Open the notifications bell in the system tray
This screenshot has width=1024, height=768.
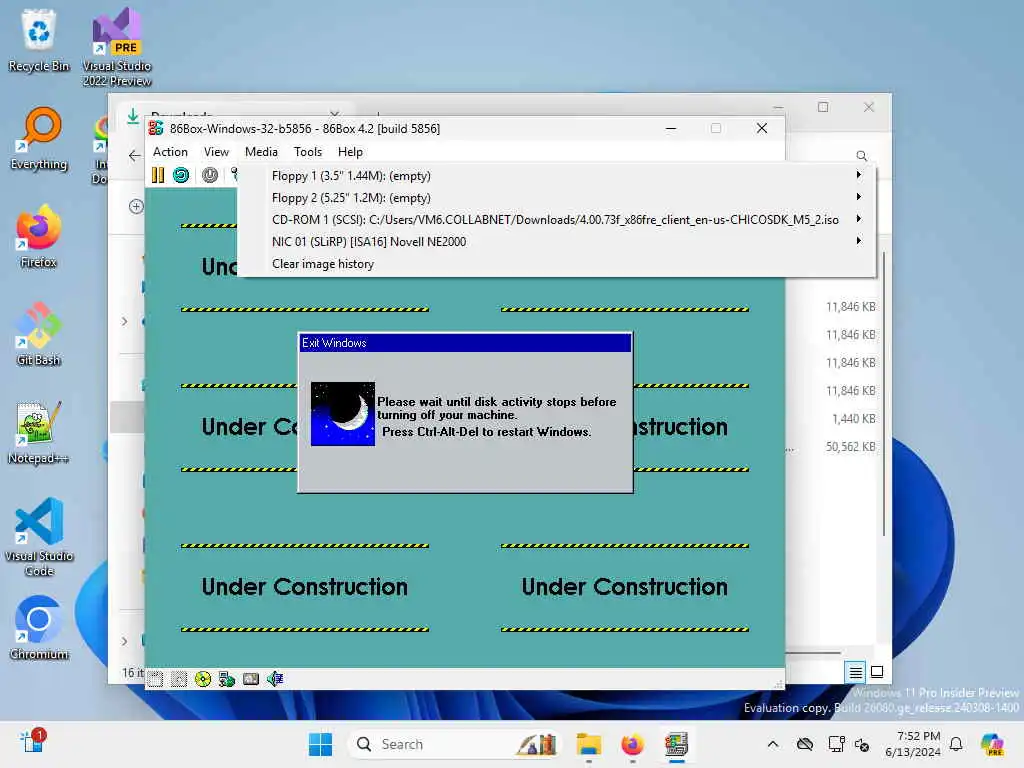click(956, 744)
